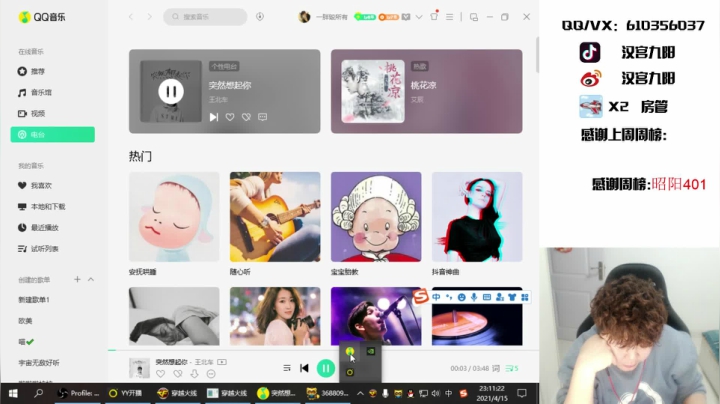Screen dimensions: 720x404
Task: Collapse the 创建的歌单 playlist section
Action: coord(91,279)
